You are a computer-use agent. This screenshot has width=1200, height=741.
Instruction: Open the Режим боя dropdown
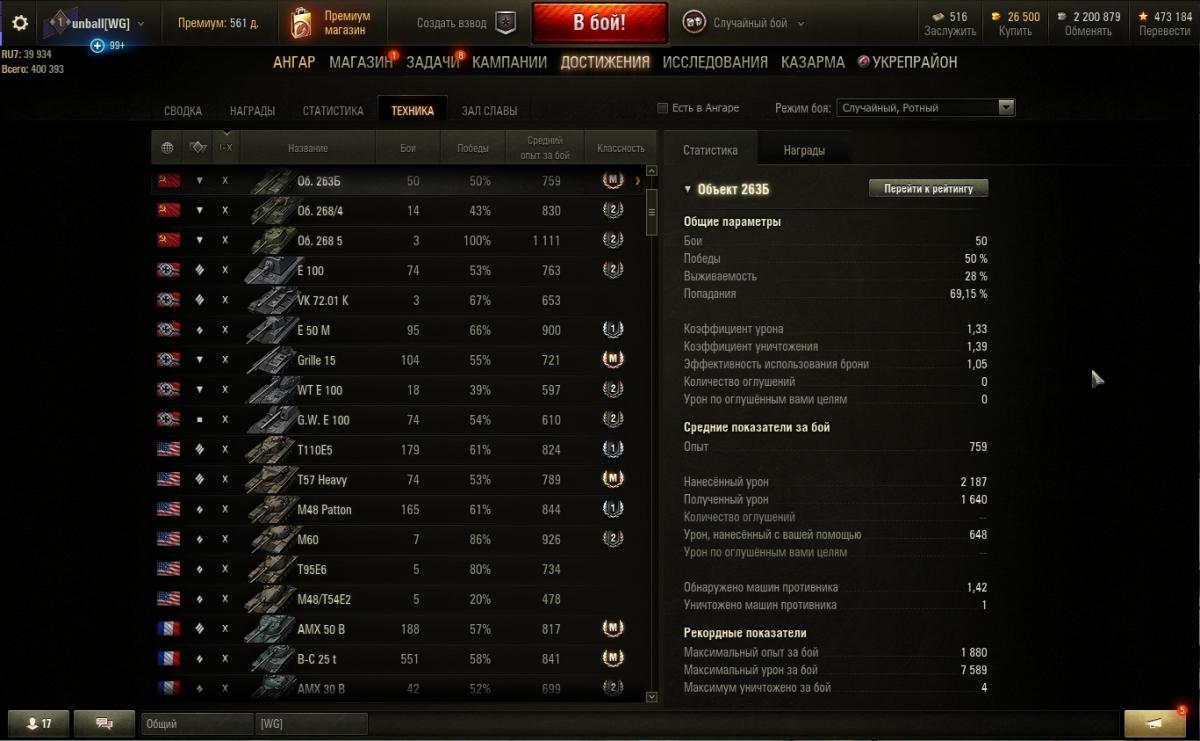[x=926, y=108]
